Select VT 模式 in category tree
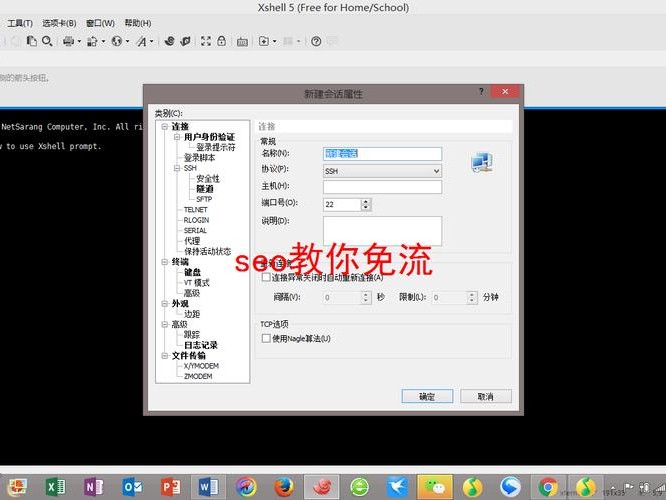666x500 pixels. (197, 283)
